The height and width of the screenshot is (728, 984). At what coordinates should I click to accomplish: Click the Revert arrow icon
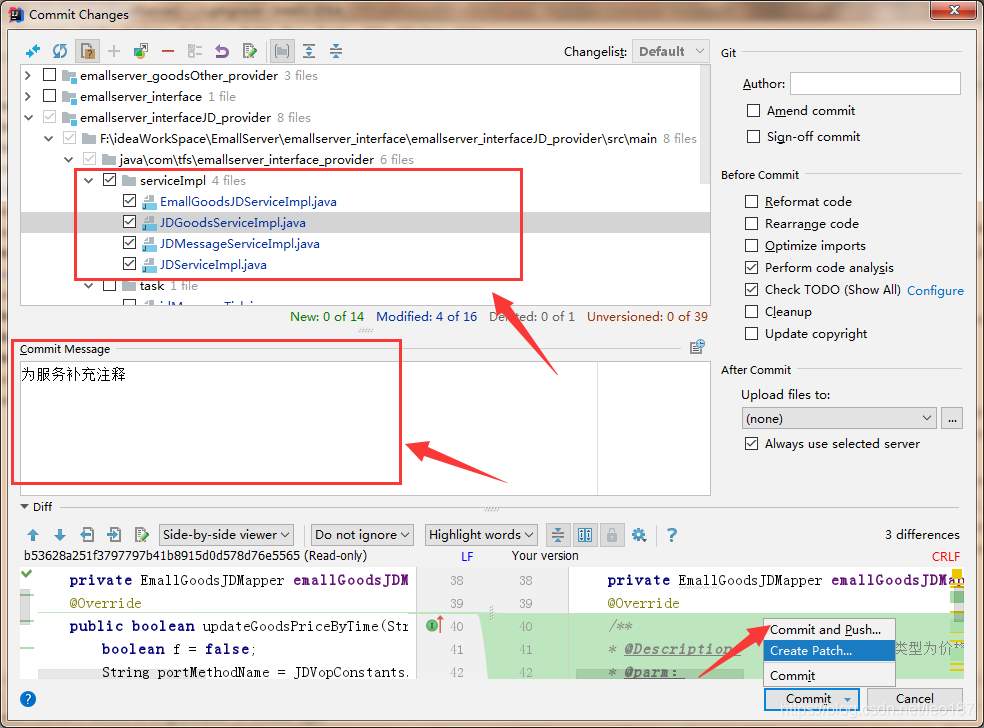coord(222,51)
